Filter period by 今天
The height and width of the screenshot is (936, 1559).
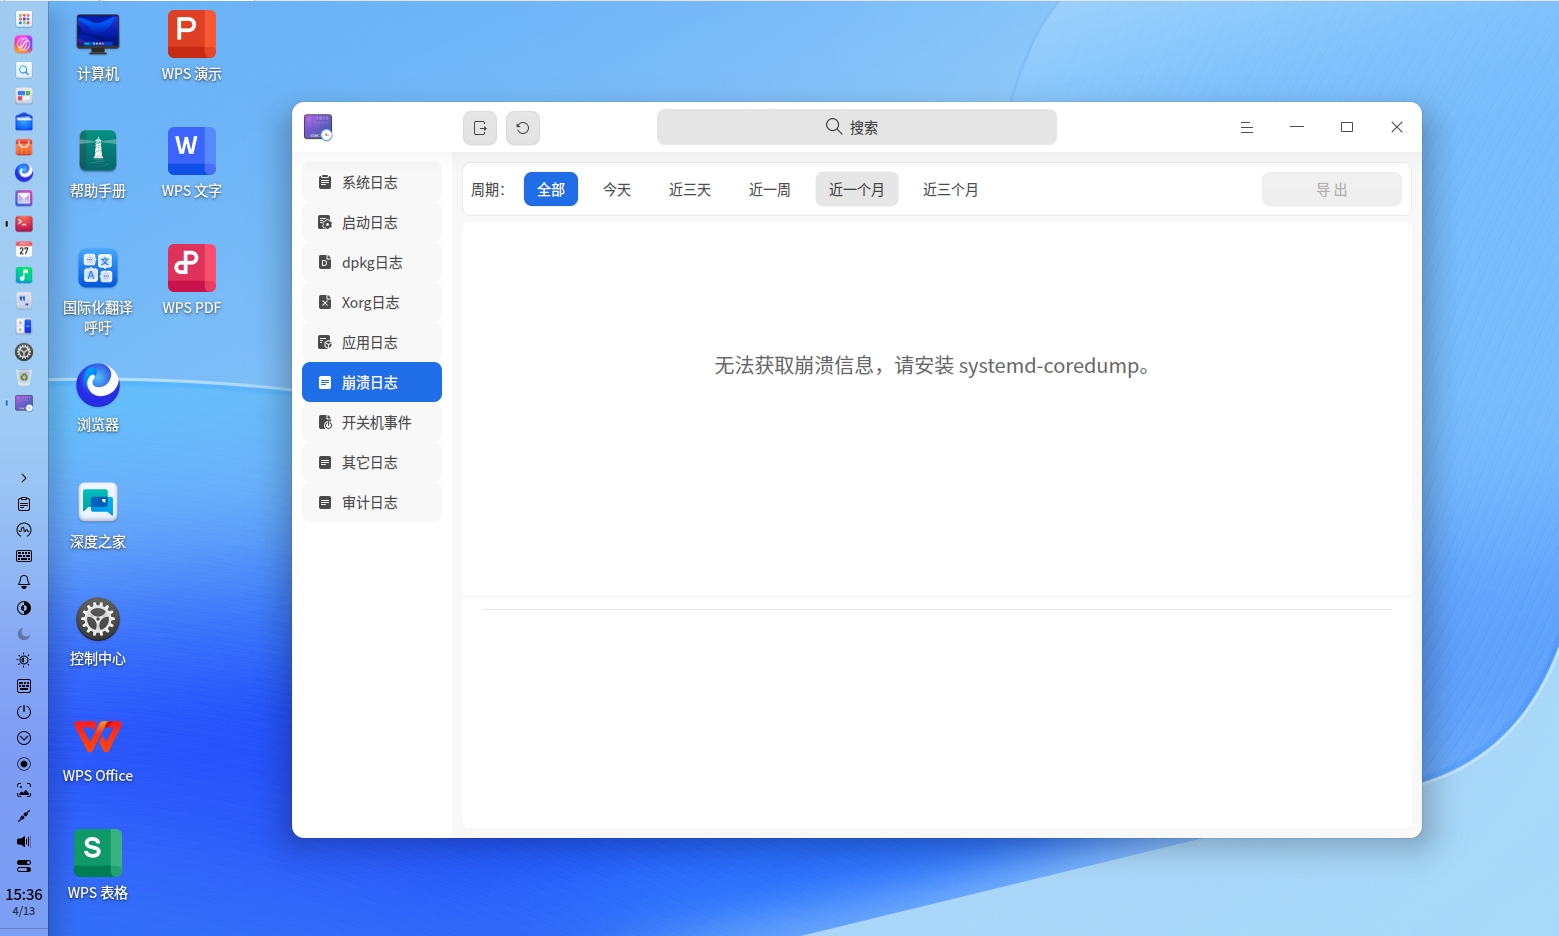[617, 189]
